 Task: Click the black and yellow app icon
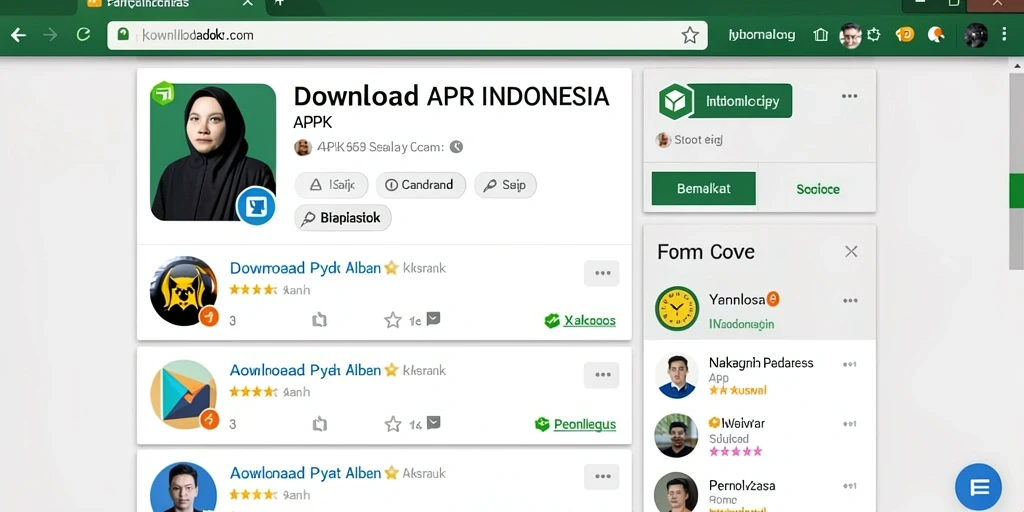pyautogui.click(x=184, y=291)
